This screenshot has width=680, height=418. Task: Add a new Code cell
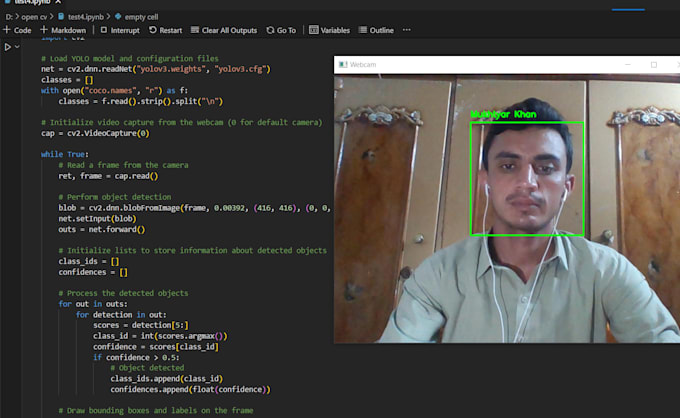click(17, 30)
